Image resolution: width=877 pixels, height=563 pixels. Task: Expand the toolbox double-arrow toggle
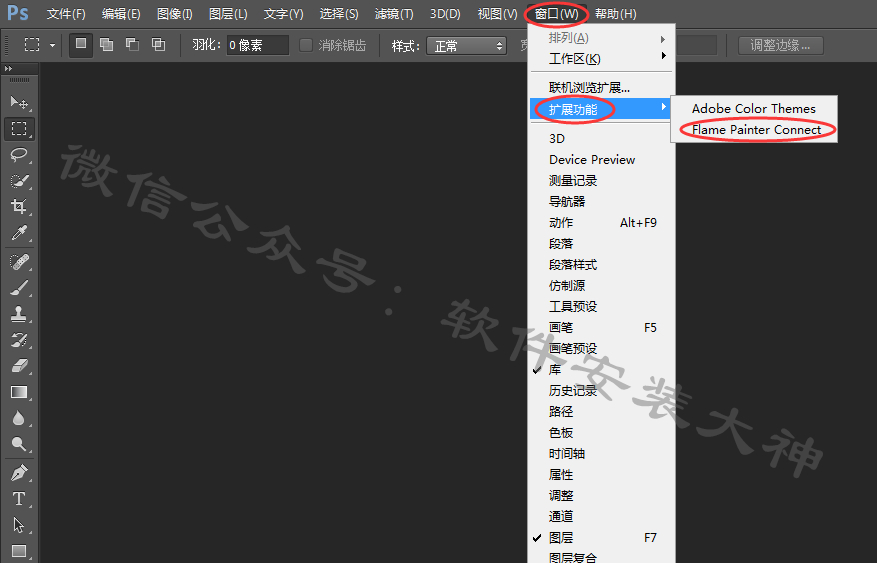point(8,68)
